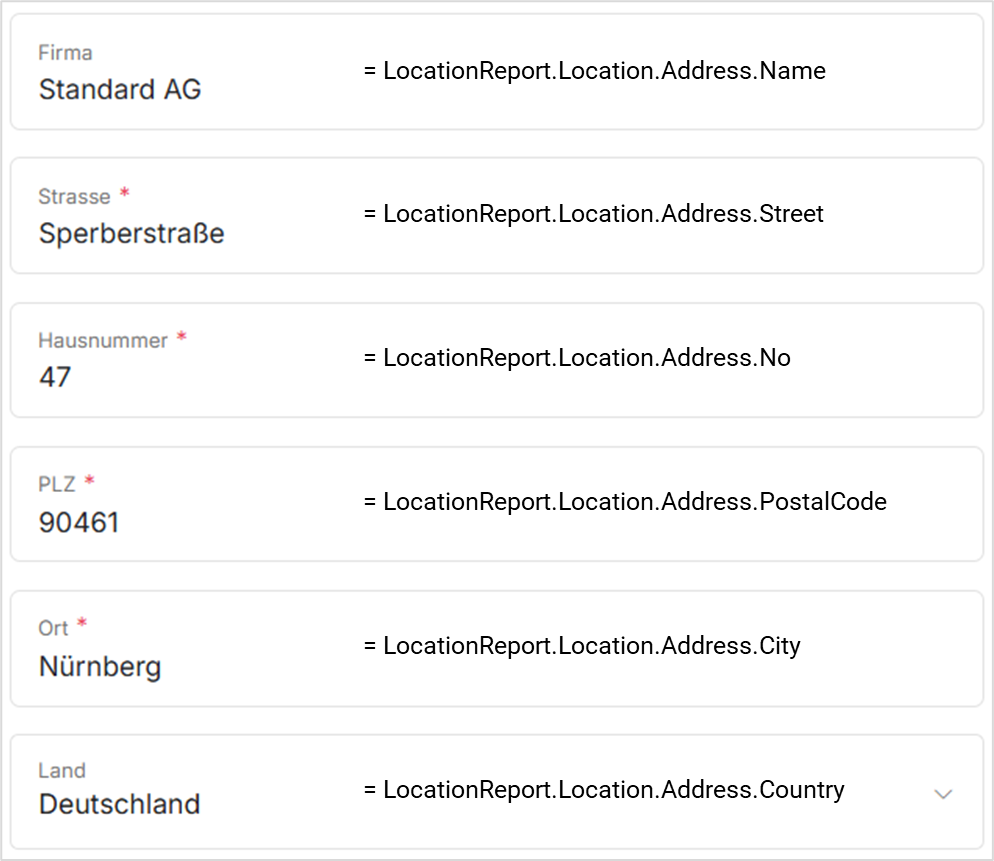Image resolution: width=994 pixels, height=861 pixels.
Task: Click the Land field label
Action: [62, 770]
